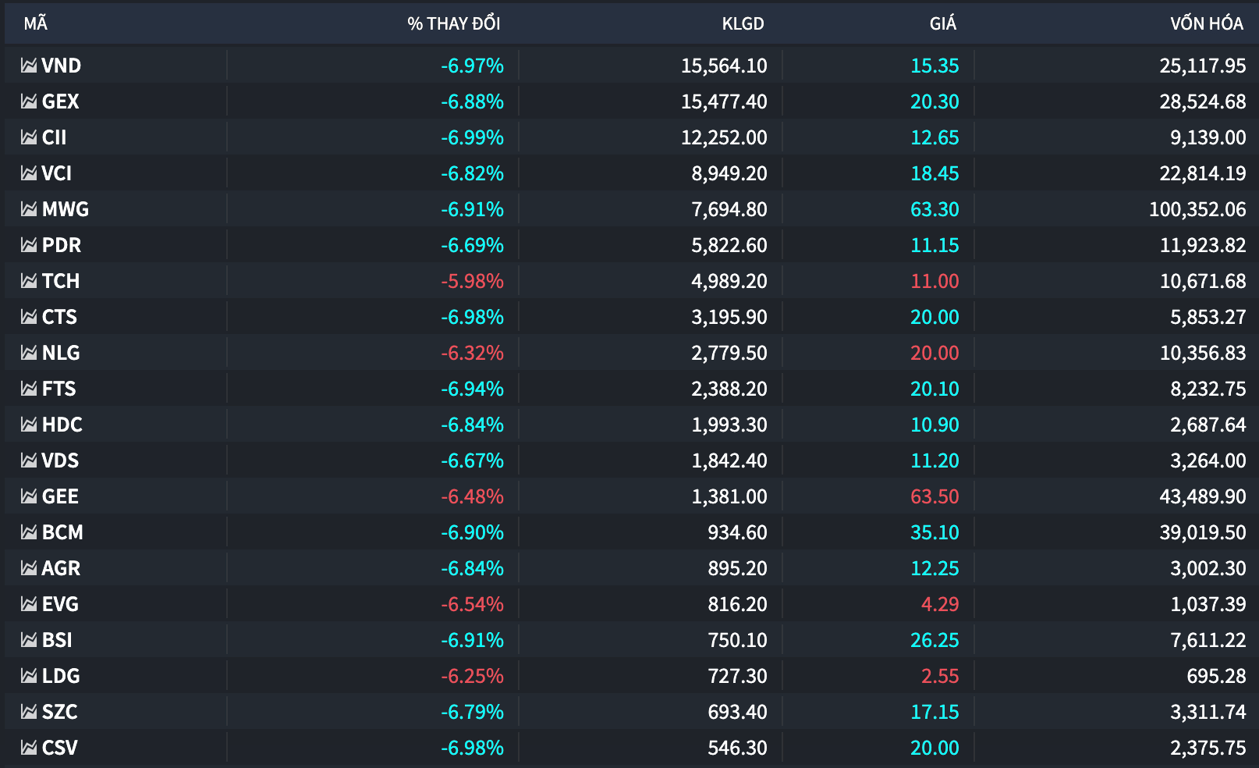
Task: Sort by the KLGD column header
Action: tap(743, 24)
